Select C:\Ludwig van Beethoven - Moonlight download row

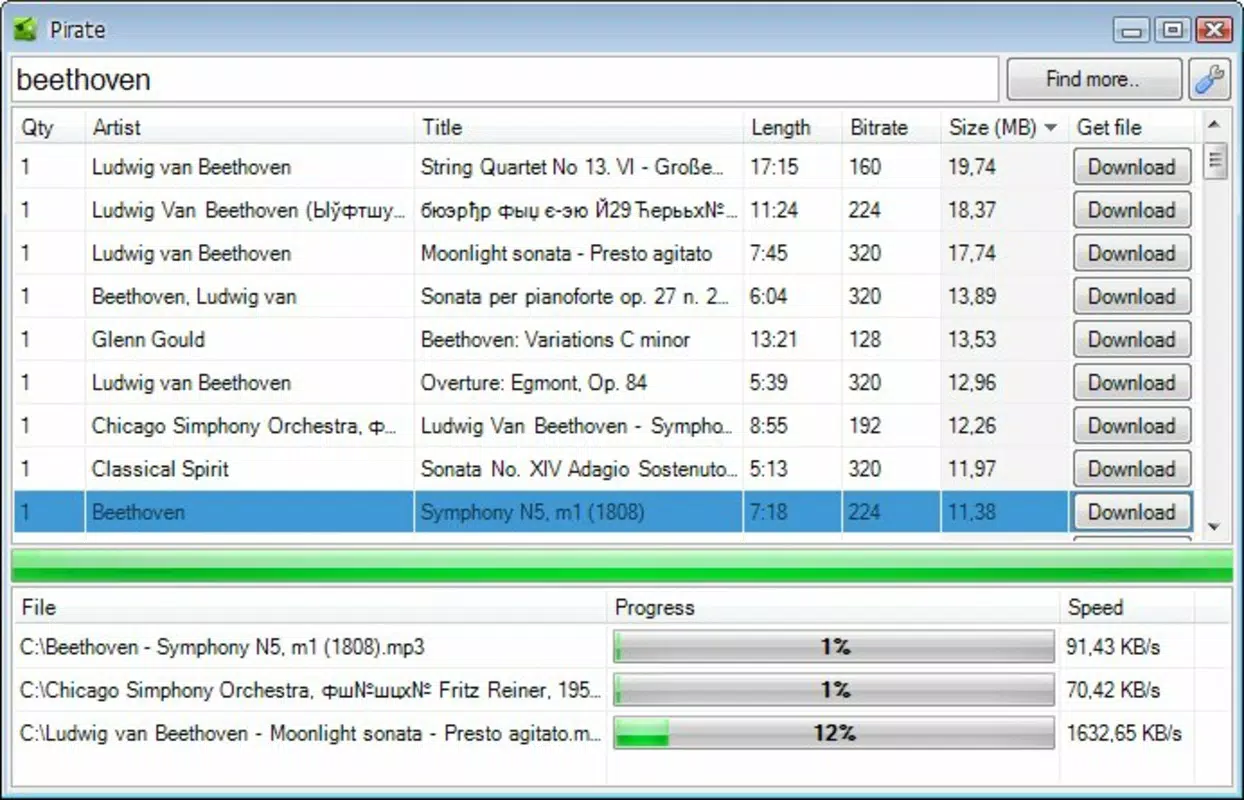(621, 733)
